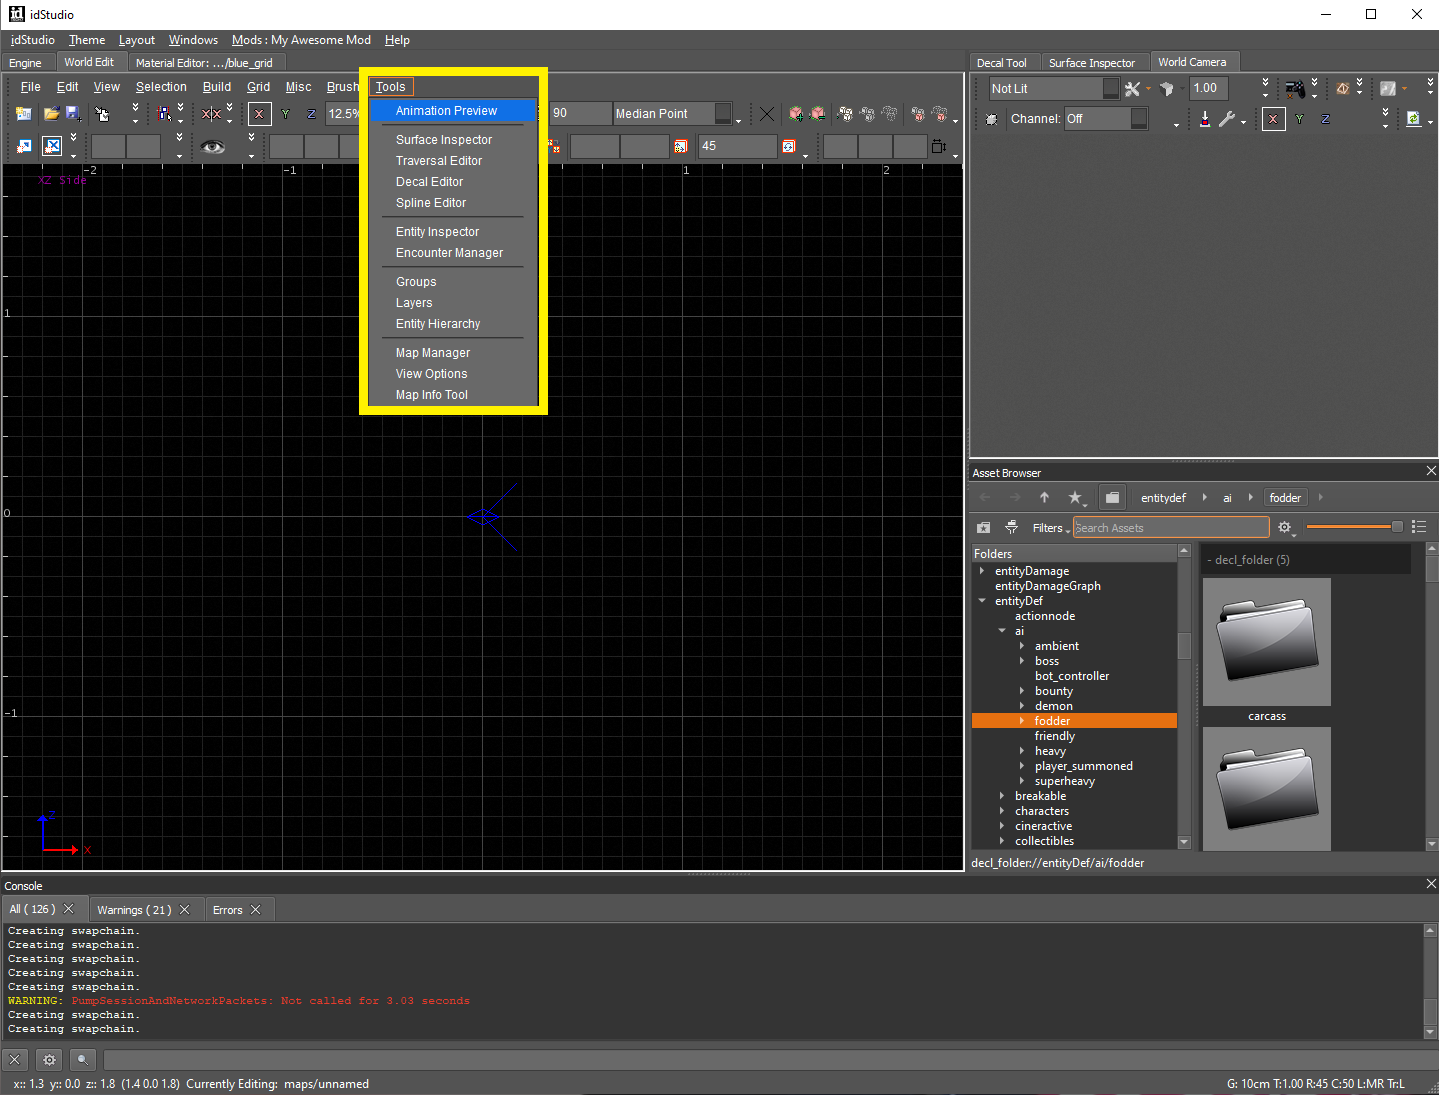Viewport: 1439px width, 1095px height.
Task: Click the green refresh page icon in World Camera
Action: point(1413,119)
